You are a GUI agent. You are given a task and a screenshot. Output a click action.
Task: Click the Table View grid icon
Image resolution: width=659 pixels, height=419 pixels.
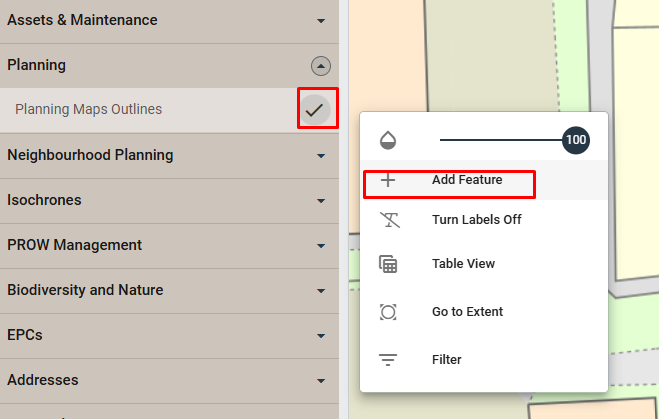(388, 265)
